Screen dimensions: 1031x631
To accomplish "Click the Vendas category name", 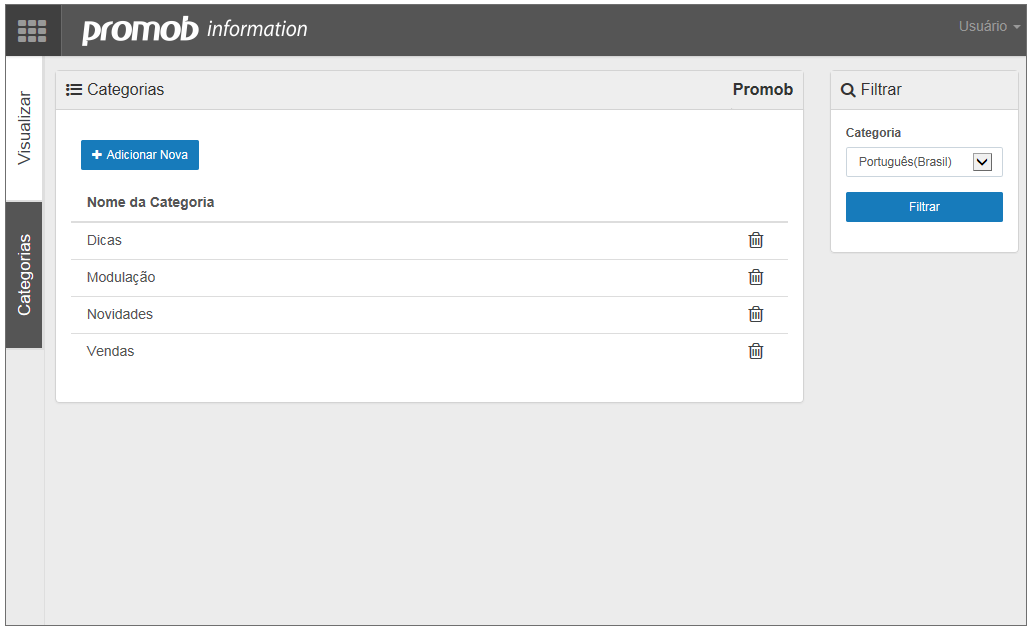I will [110, 351].
